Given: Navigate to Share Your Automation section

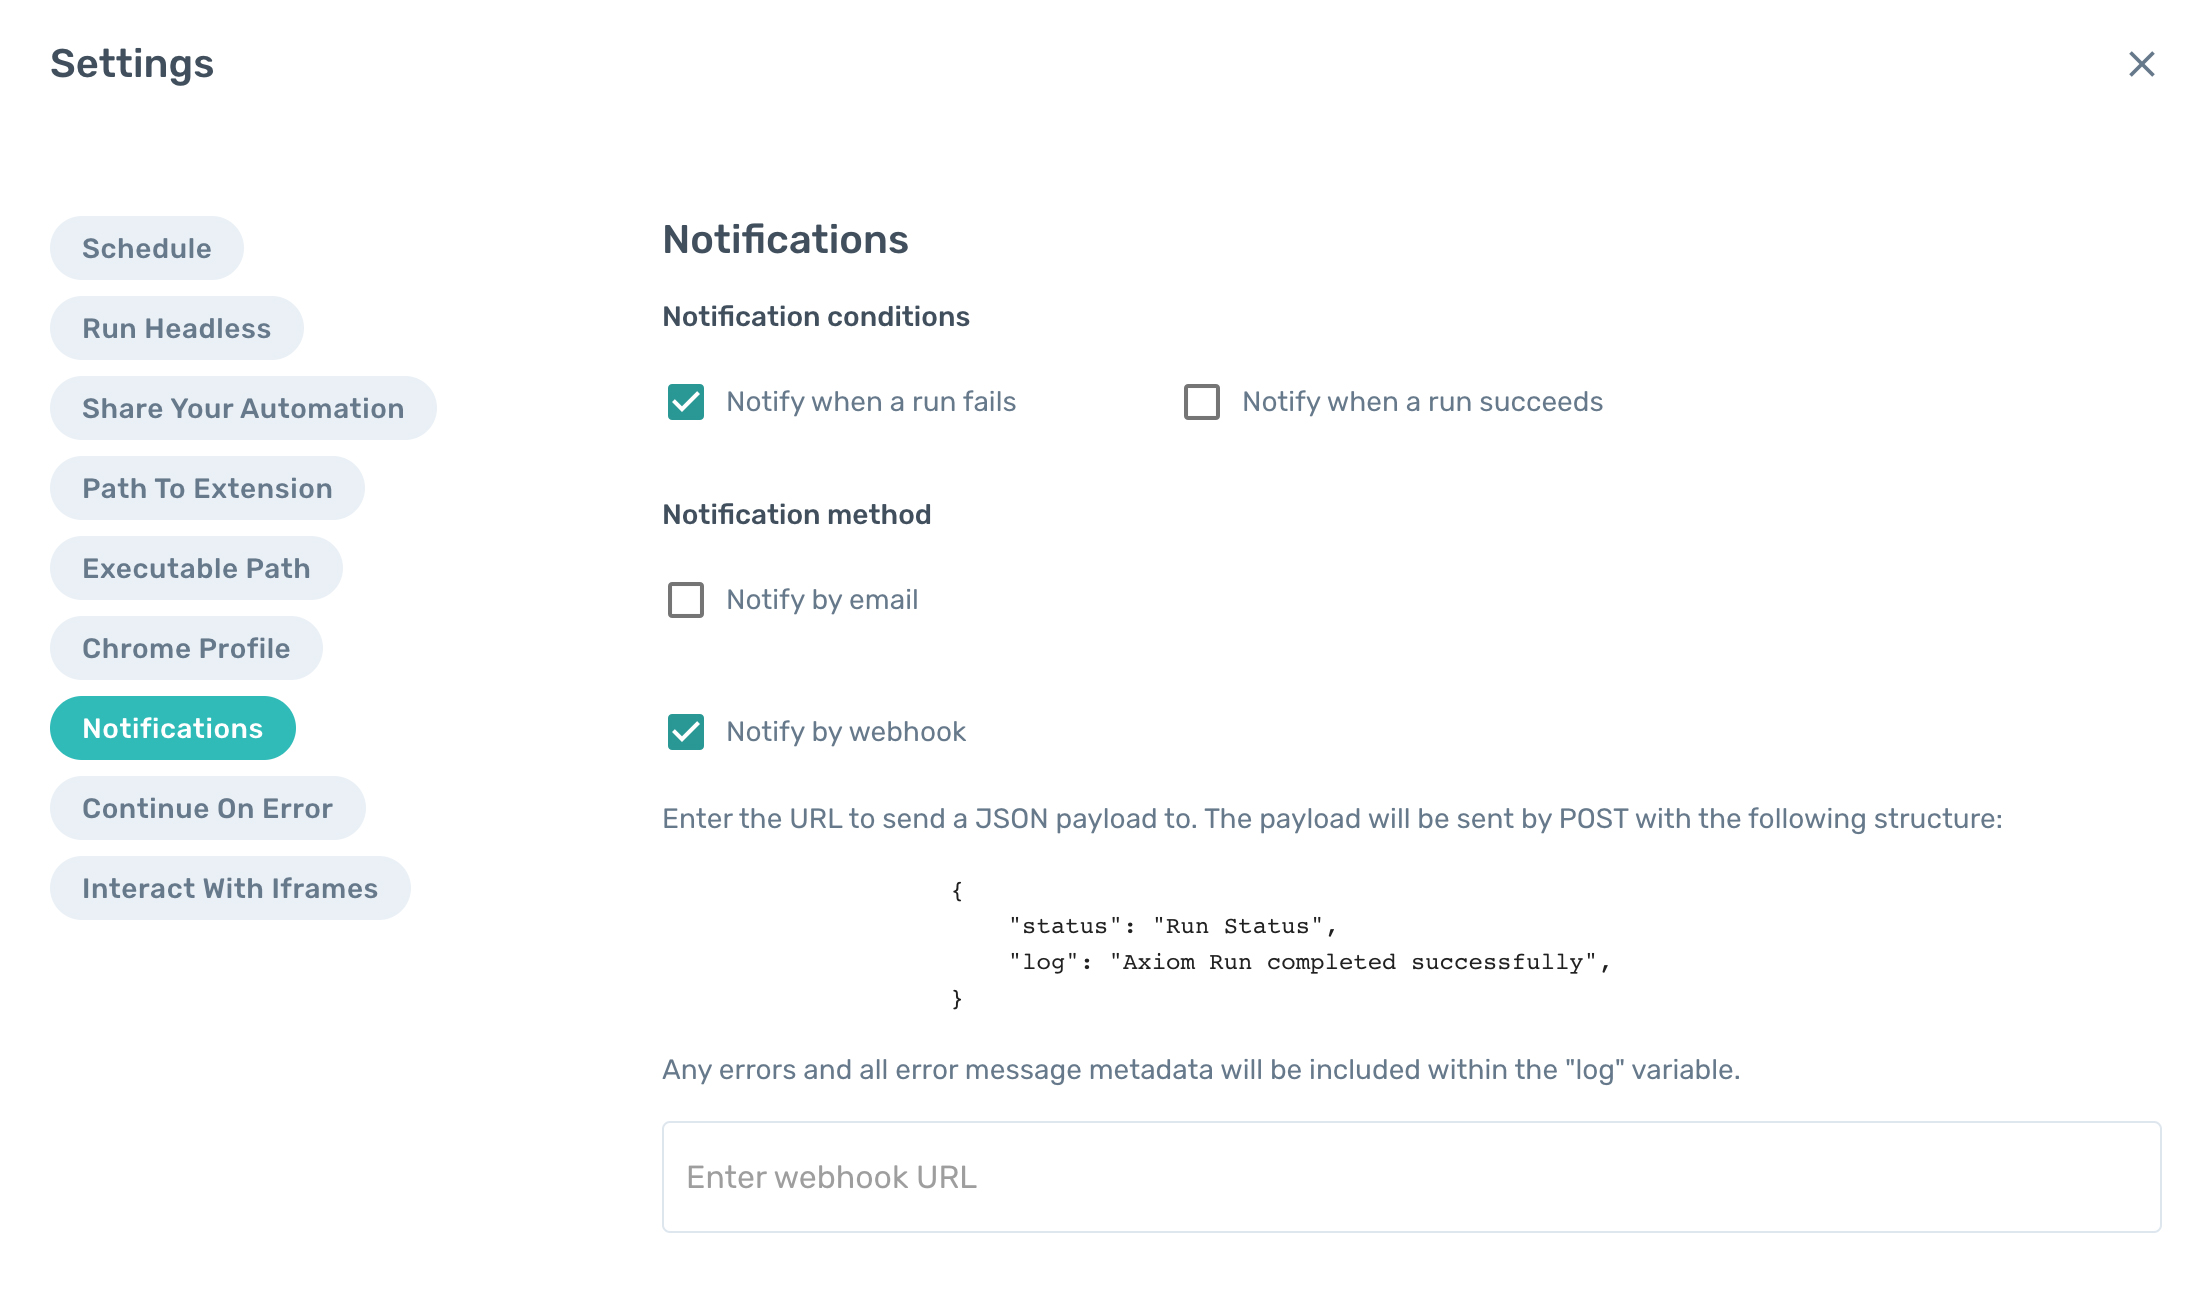Looking at the screenshot, I should (x=243, y=406).
